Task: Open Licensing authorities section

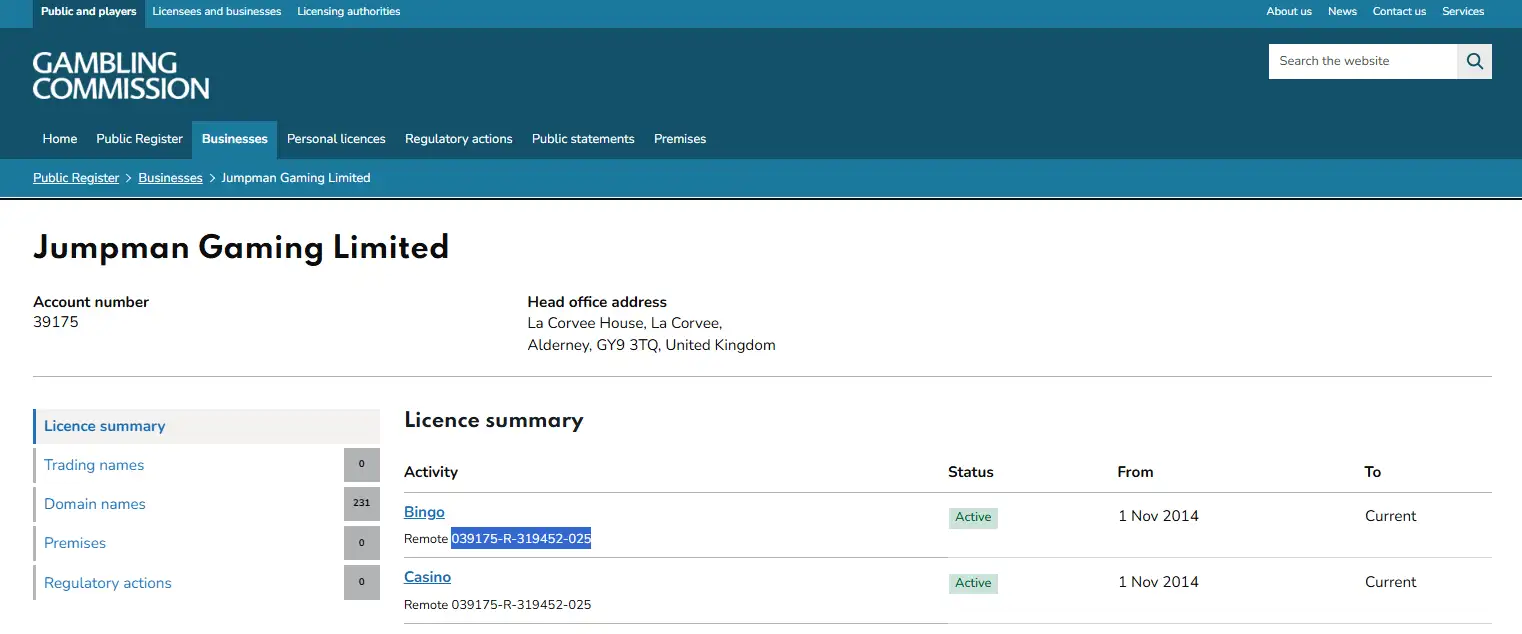Action: [x=349, y=12]
